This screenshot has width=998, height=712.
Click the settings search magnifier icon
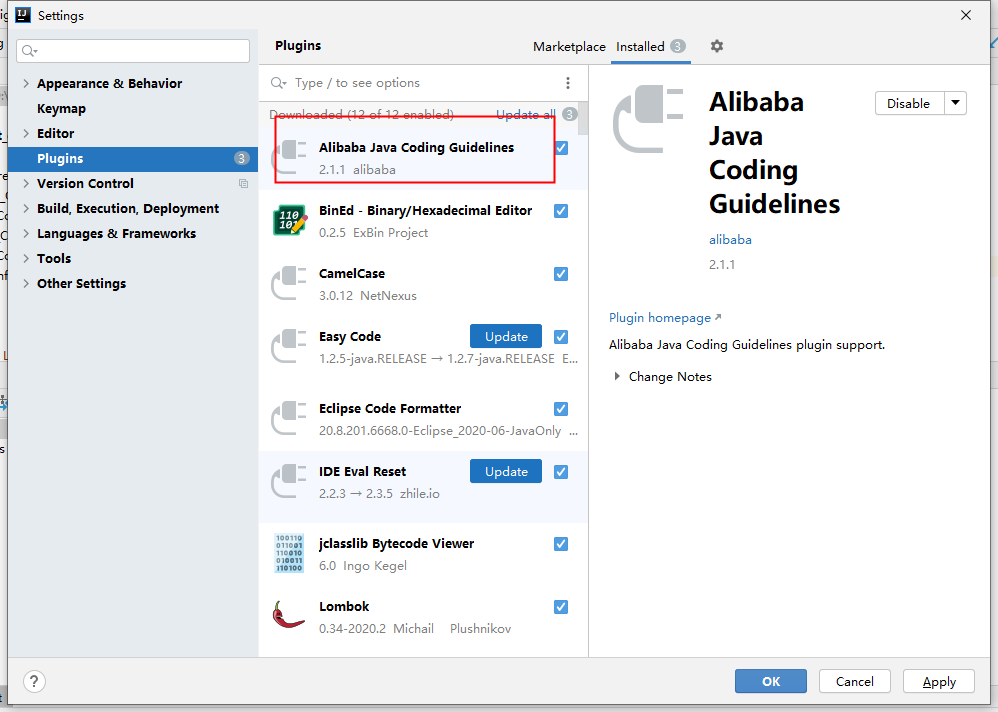point(29,51)
